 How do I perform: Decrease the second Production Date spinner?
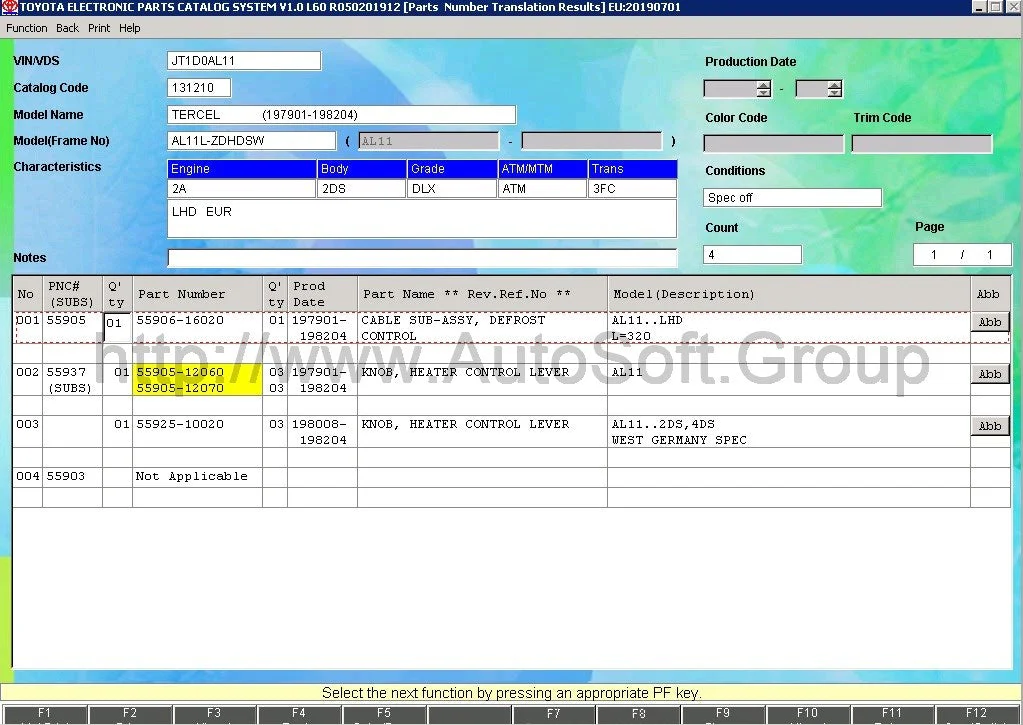pos(834,94)
